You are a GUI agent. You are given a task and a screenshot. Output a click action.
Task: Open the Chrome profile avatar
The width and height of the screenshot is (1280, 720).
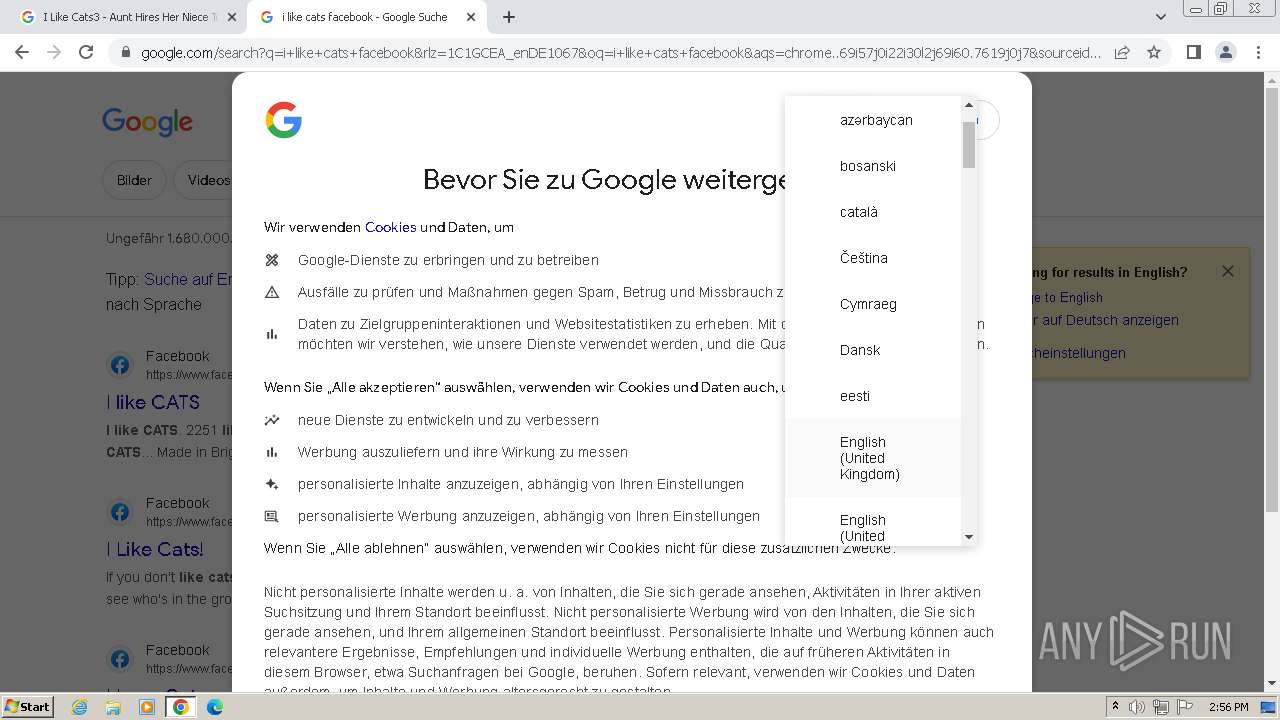(1225, 52)
